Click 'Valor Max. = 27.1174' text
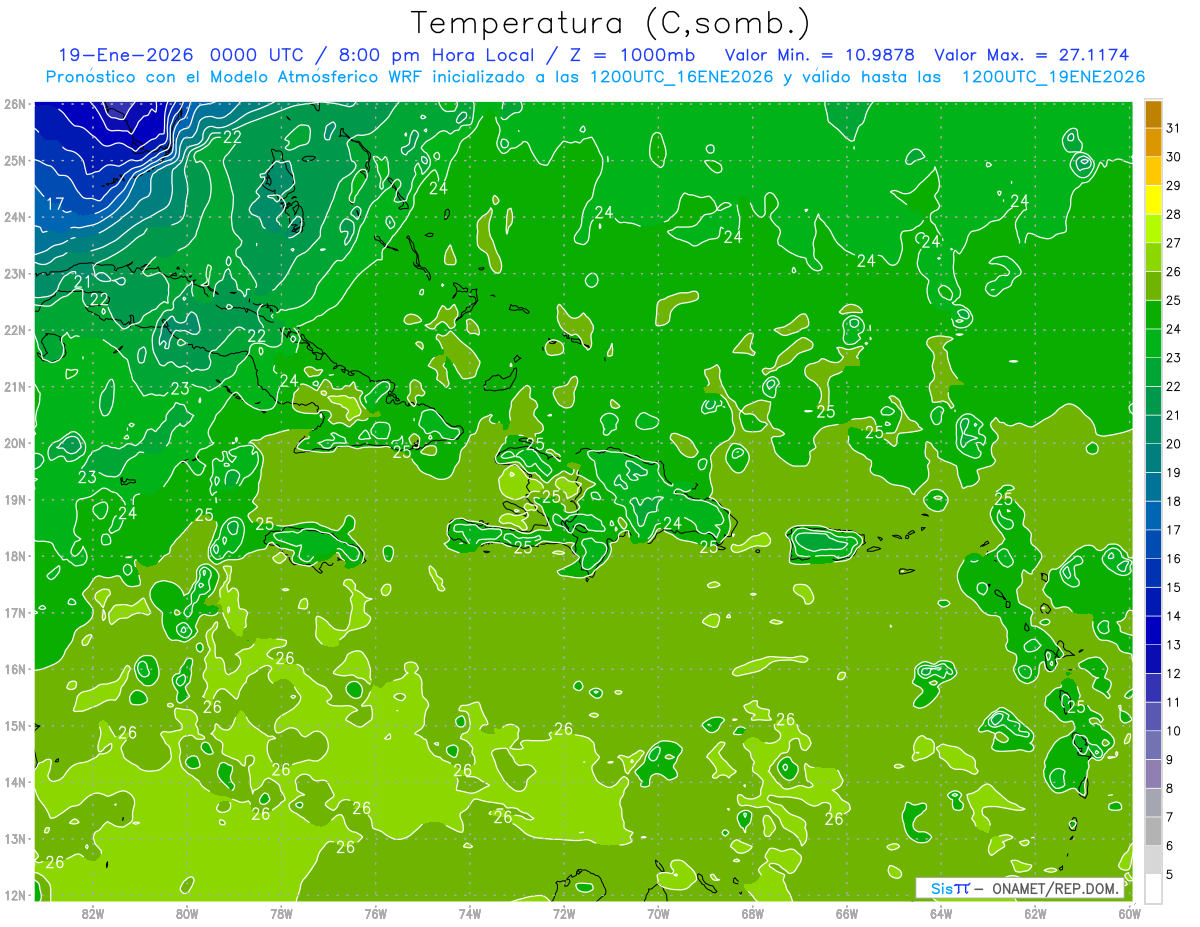The width and height of the screenshot is (1200, 927). (1032, 55)
